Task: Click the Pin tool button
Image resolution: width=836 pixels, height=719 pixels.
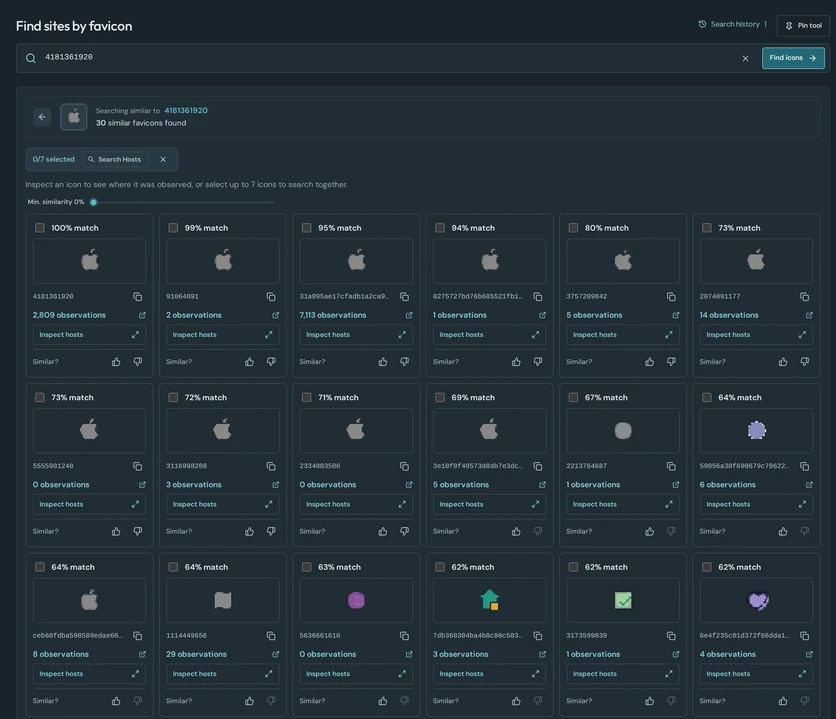Action: pos(803,25)
